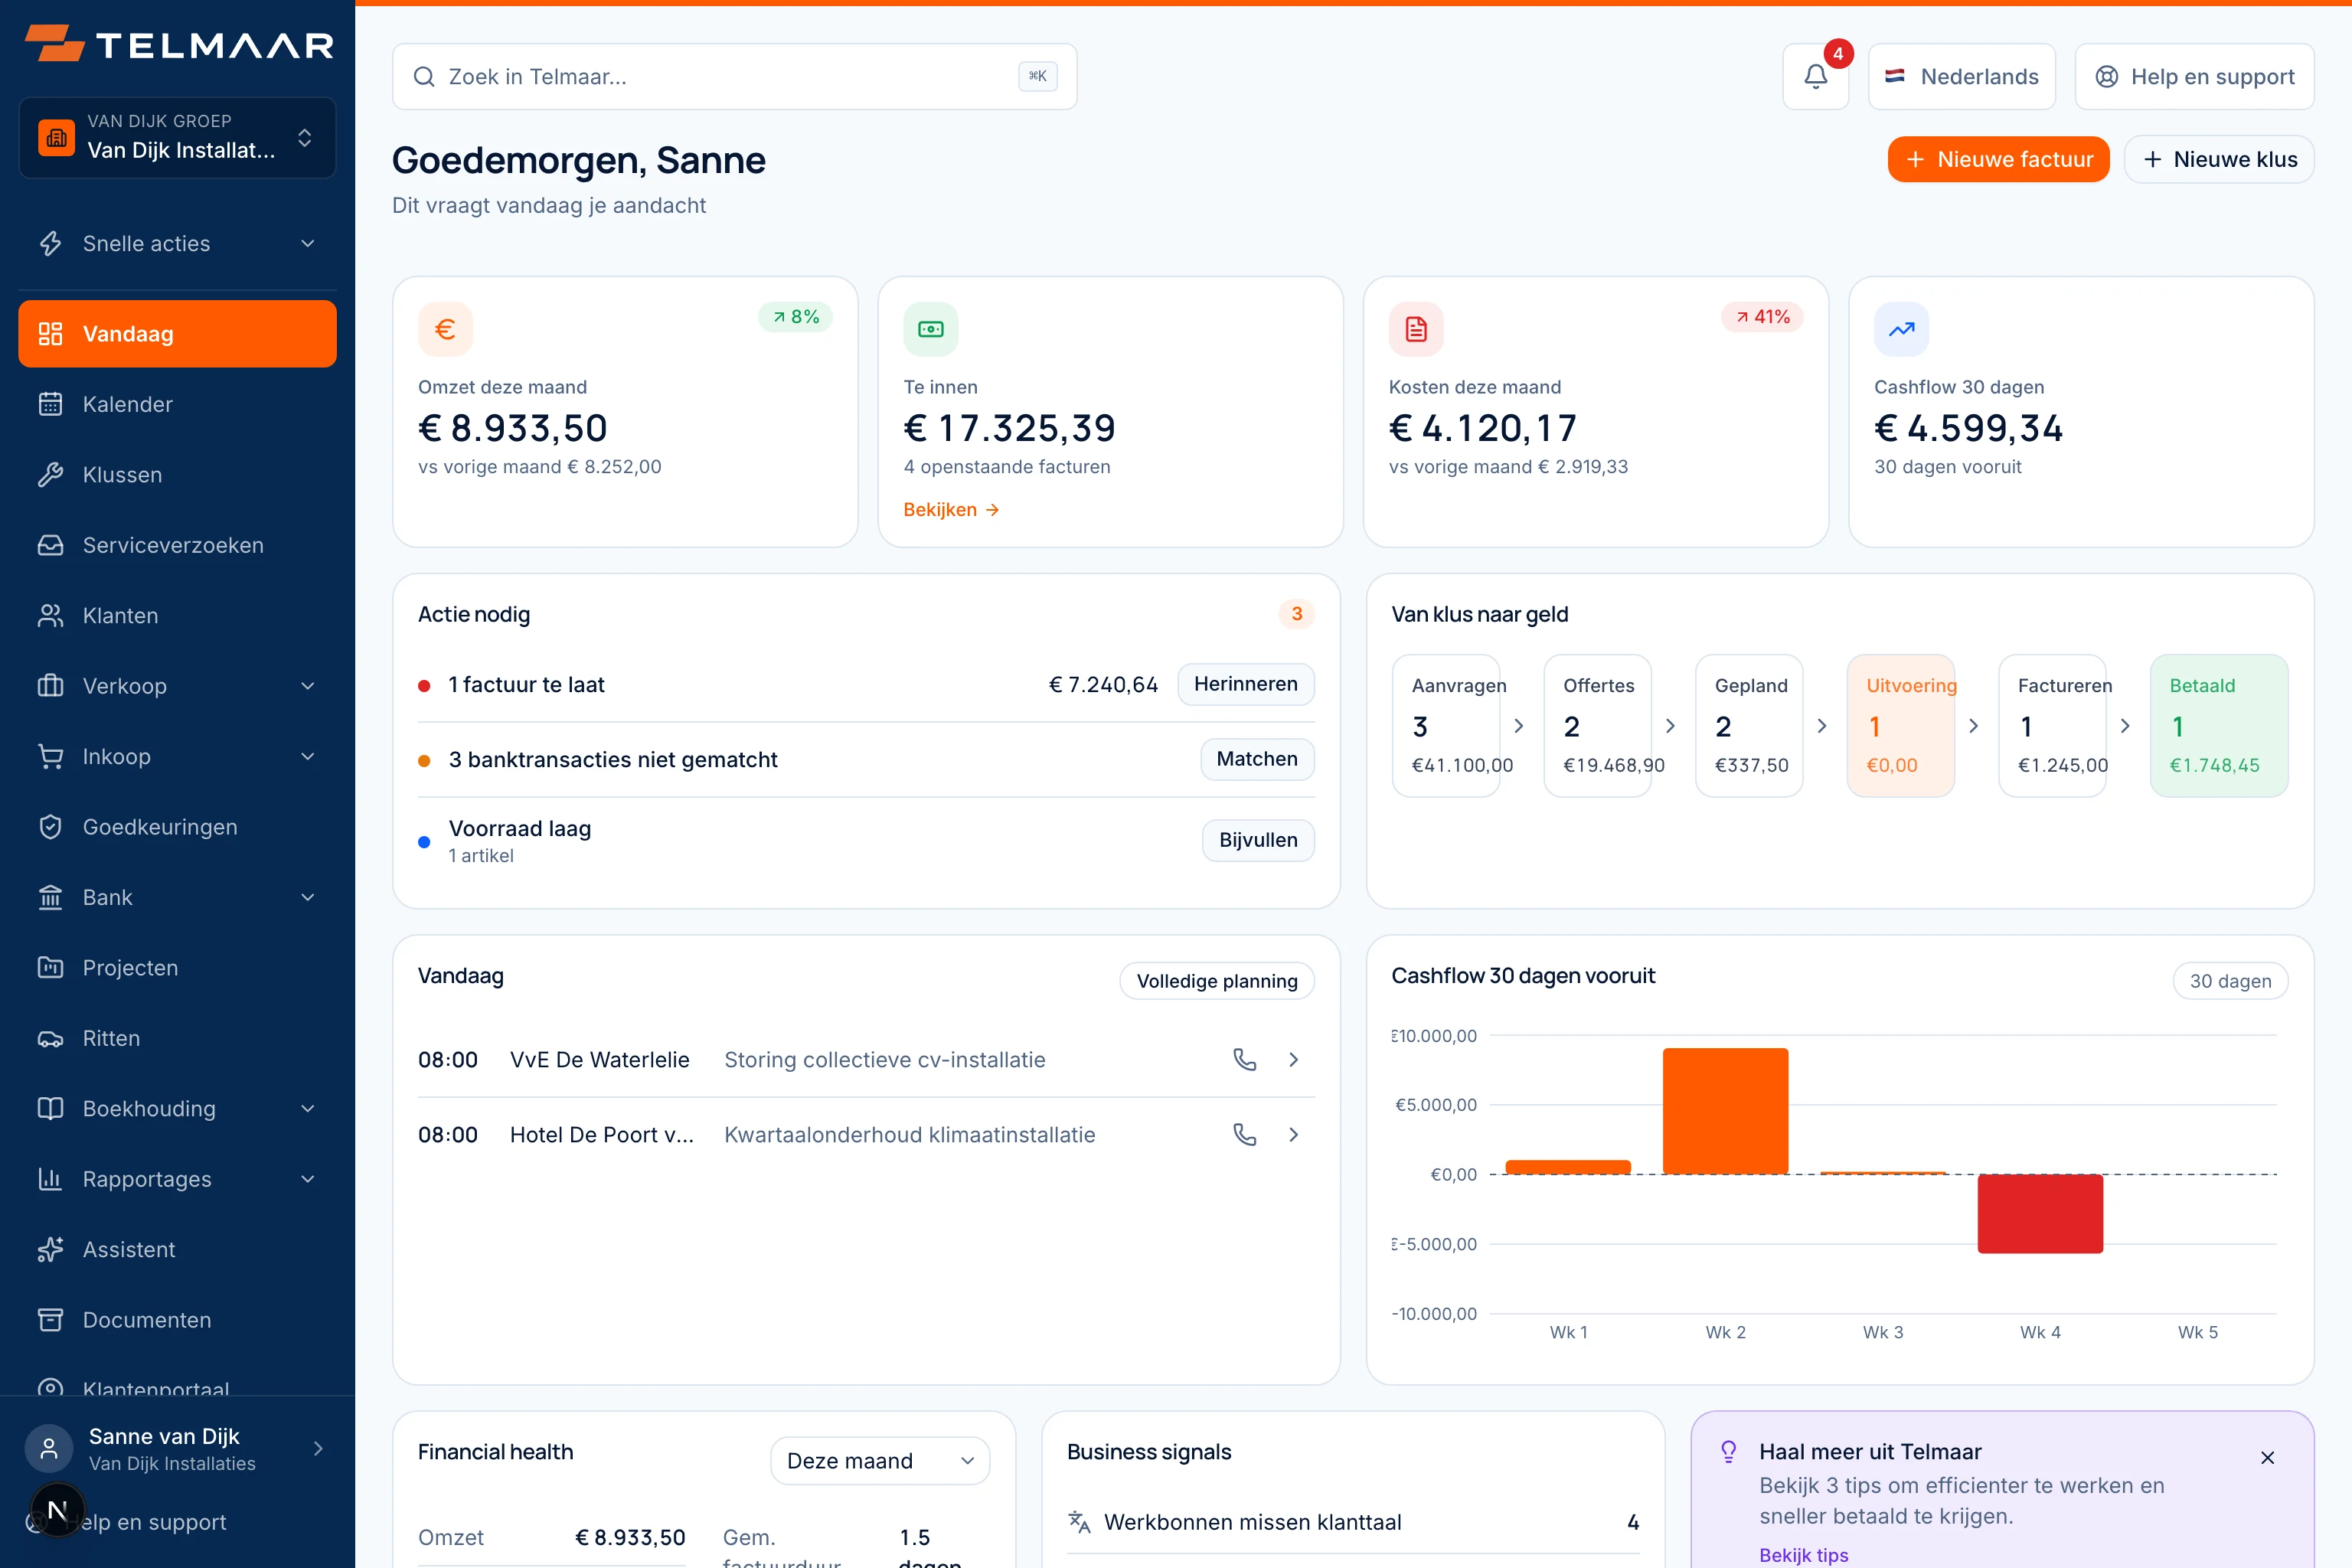Image resolution: width=2352 pixels, height=1568 pixels.
Task: Click the Wk 4 red cashflow bar
Action: click(2040, 1214)
